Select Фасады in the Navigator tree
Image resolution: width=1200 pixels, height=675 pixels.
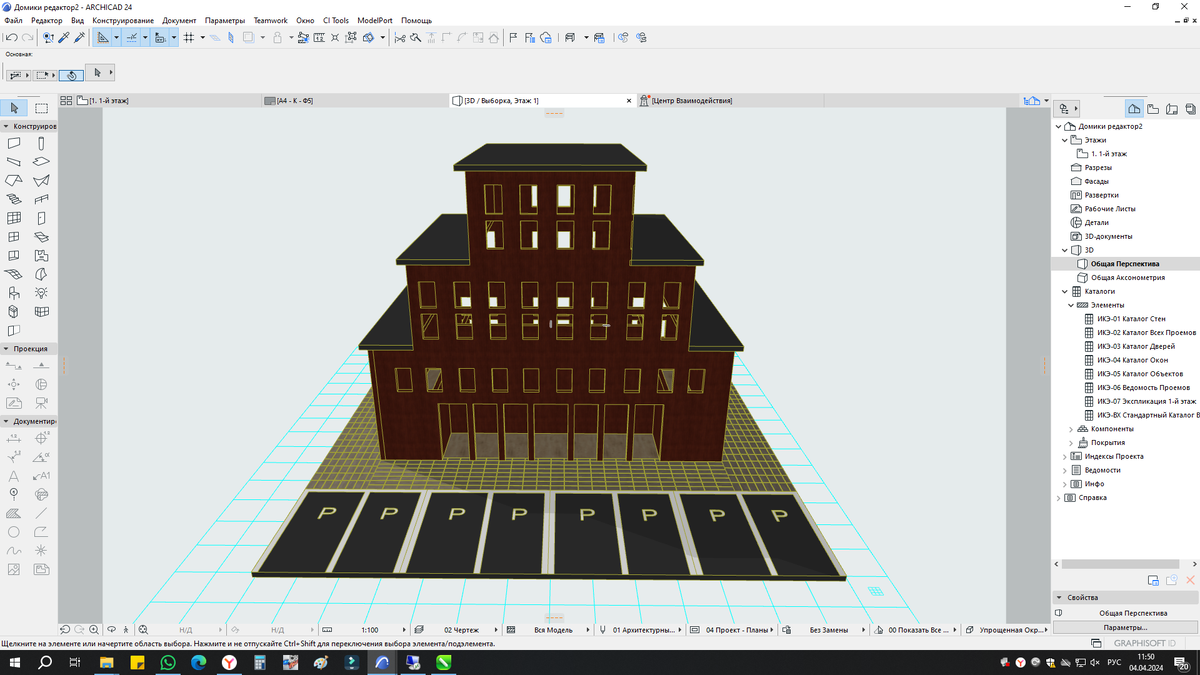(x=1097, y=182)
